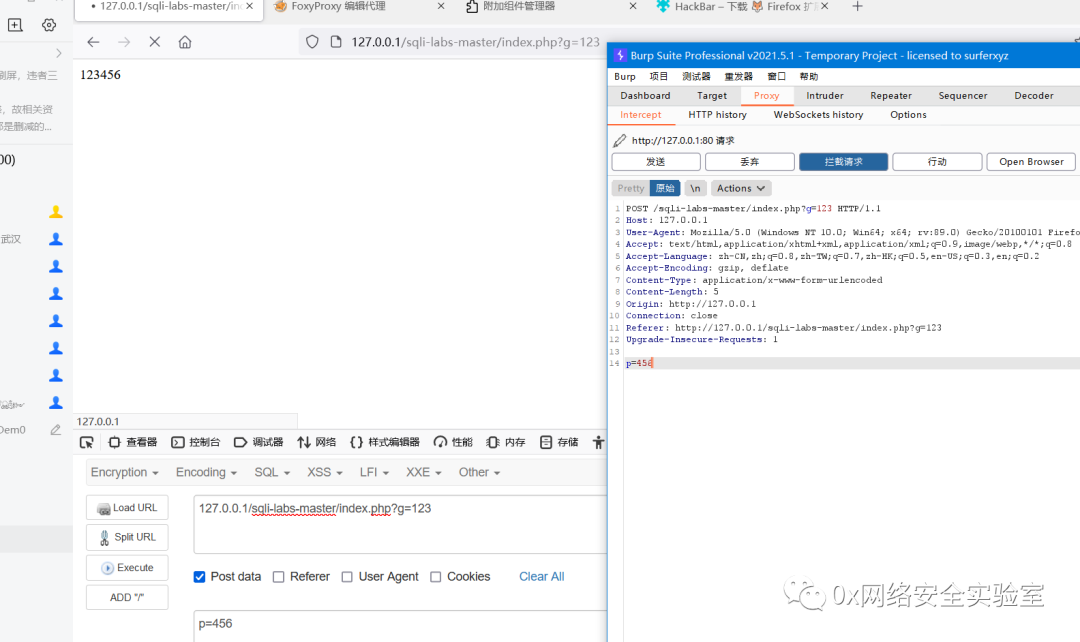Close the FoxyProxy tab
Image resolution: width=1080 pixels, height=642 pixels.
[441, 6]
